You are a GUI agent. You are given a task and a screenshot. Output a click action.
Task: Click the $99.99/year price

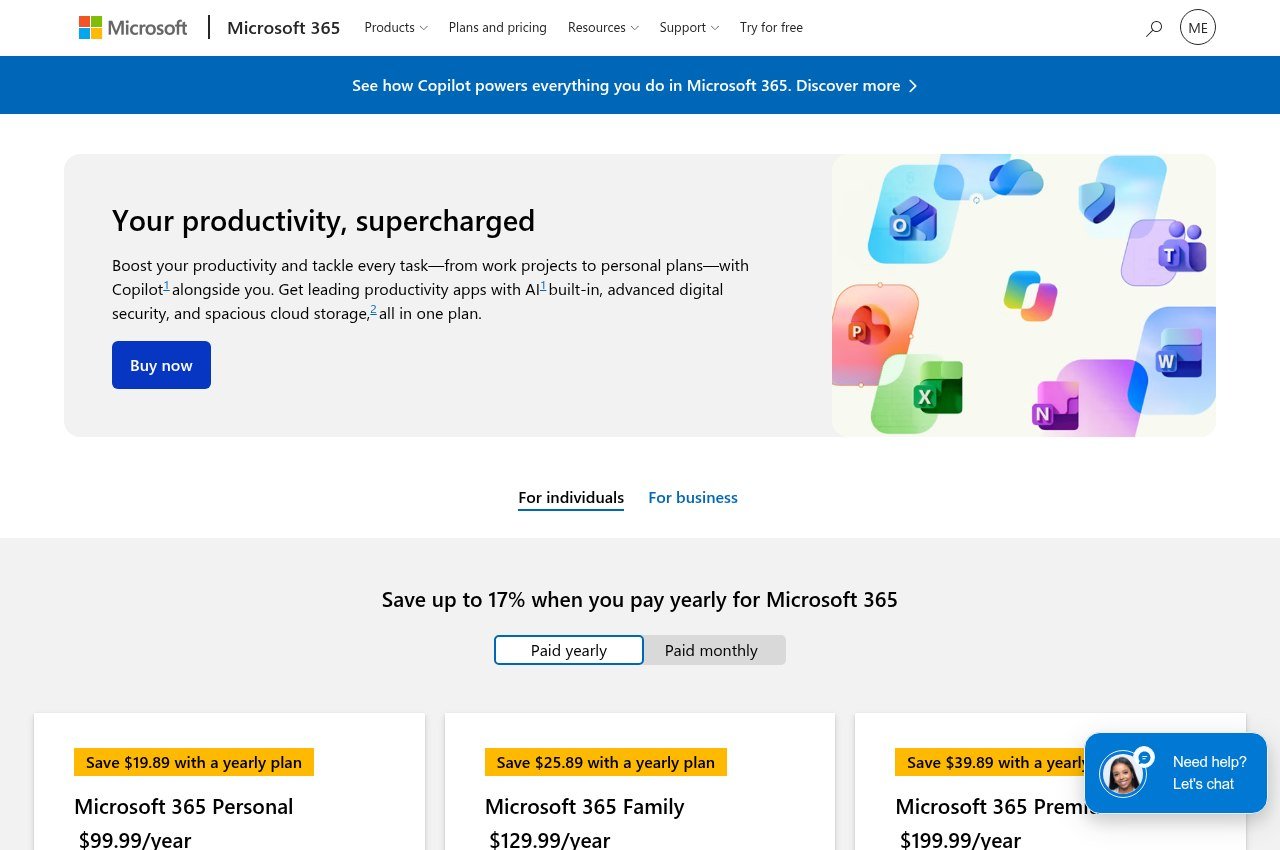point(135,839)
